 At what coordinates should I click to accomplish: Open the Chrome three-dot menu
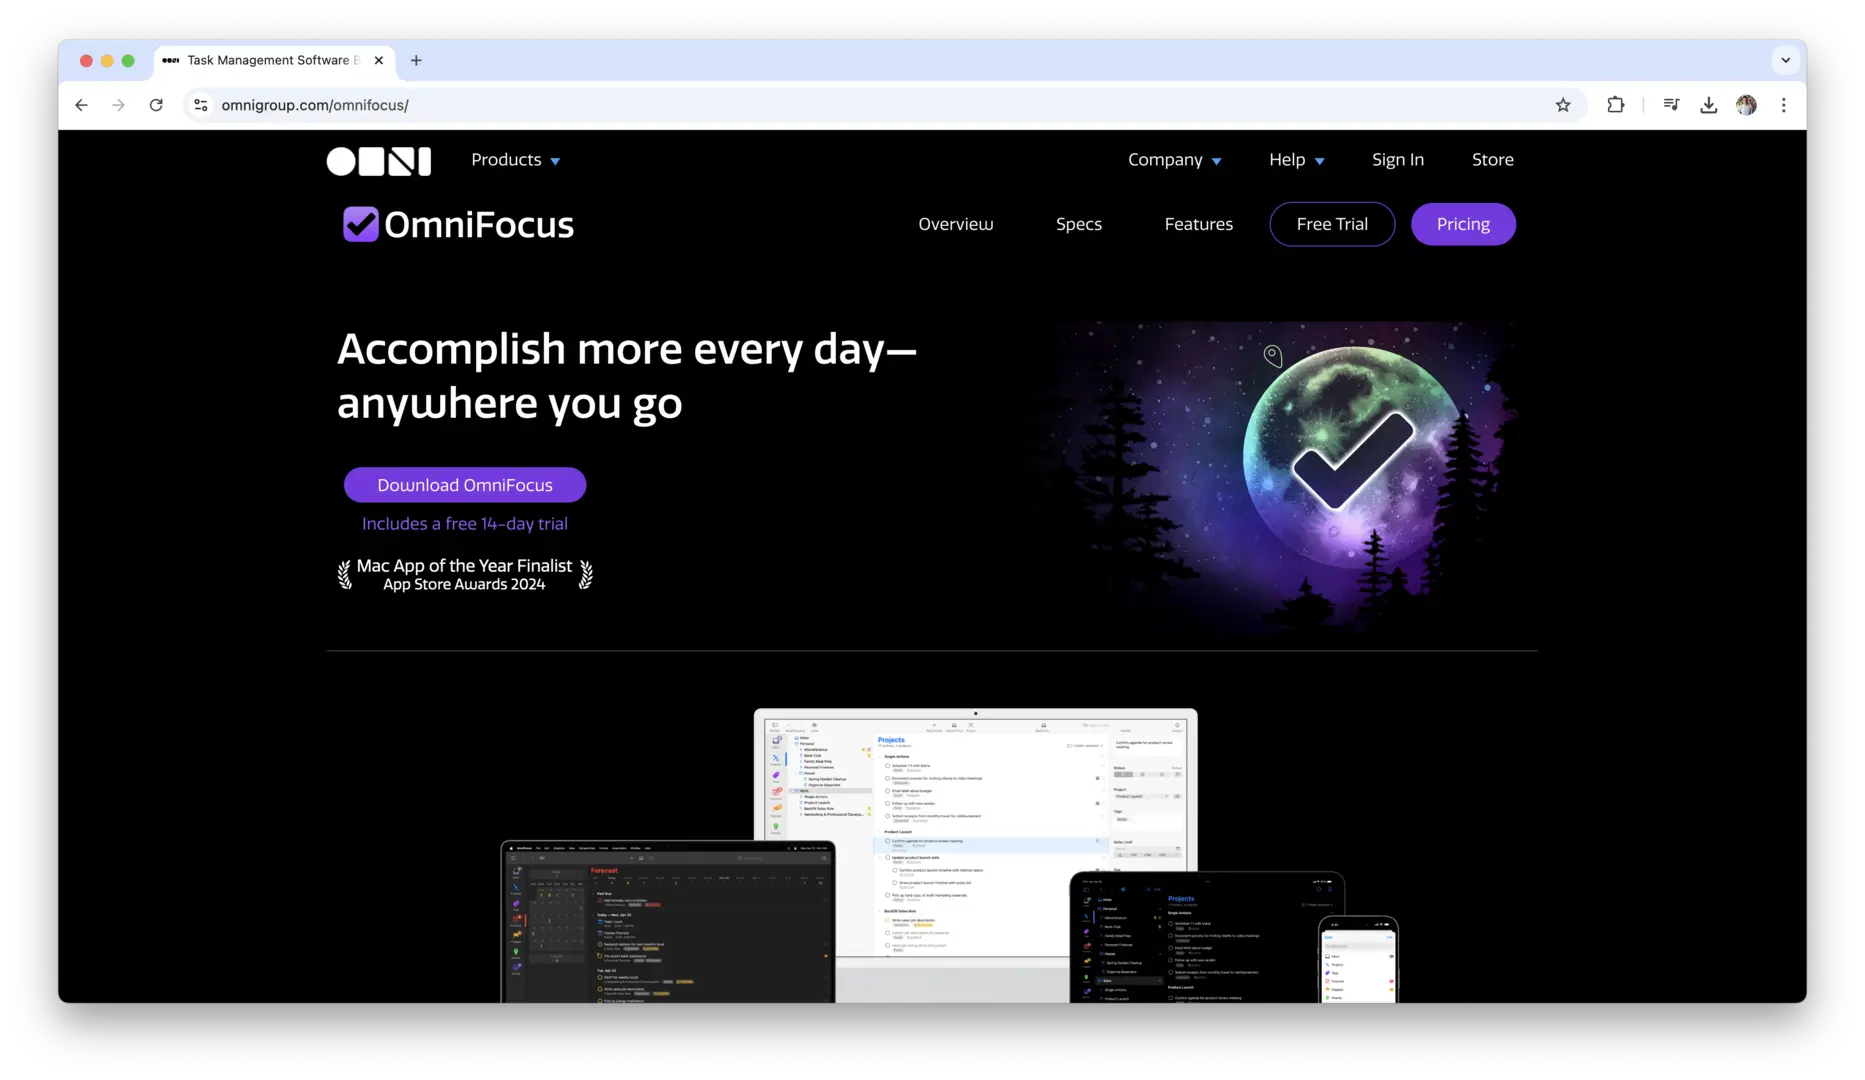point(1784,105)
